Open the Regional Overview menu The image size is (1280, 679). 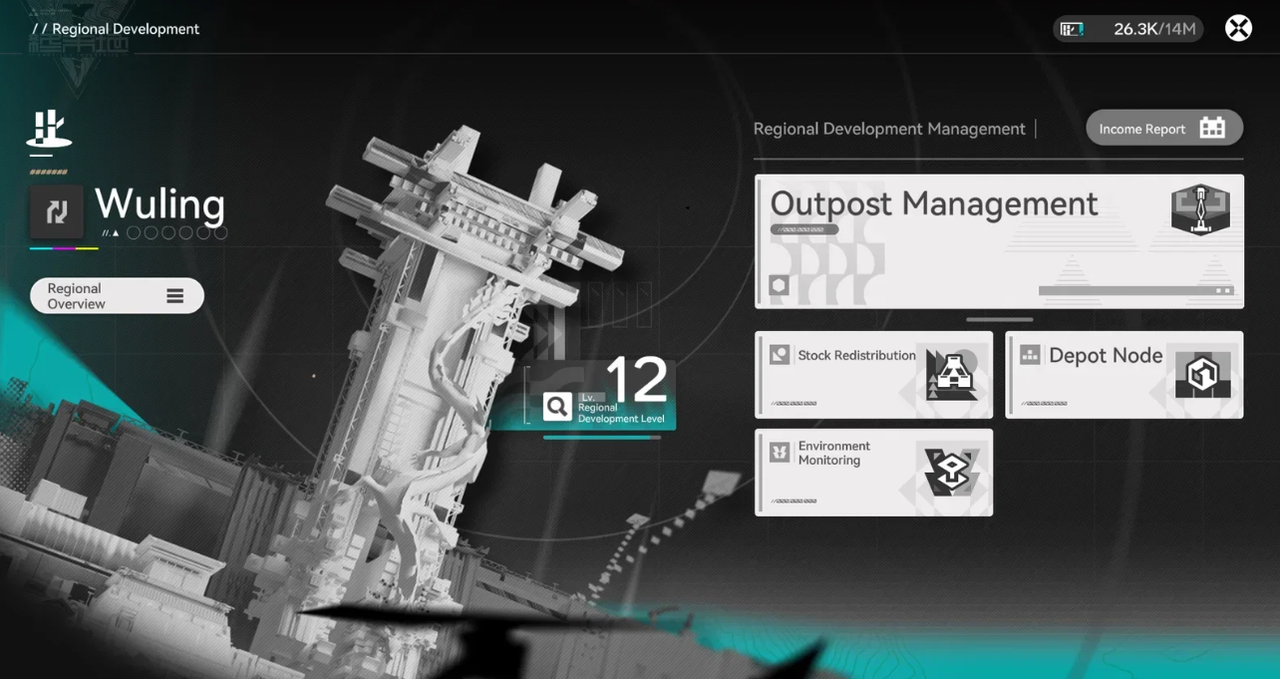tap(117, 296)
